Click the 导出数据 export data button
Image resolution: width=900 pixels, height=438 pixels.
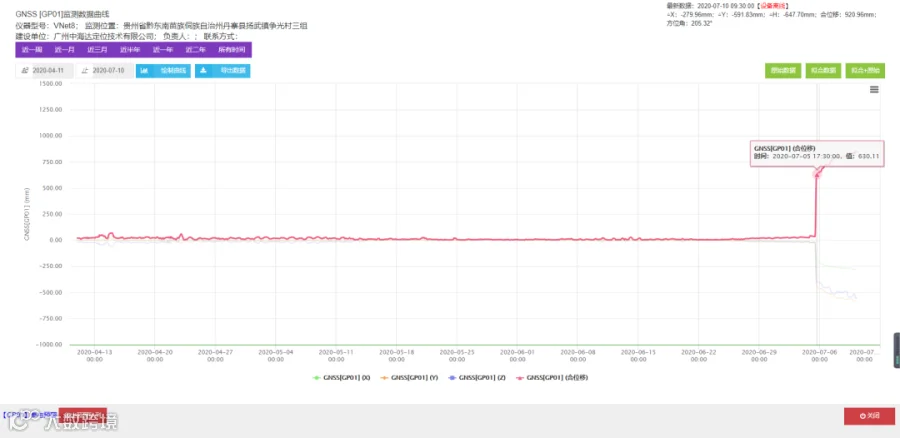click(223, 71)
